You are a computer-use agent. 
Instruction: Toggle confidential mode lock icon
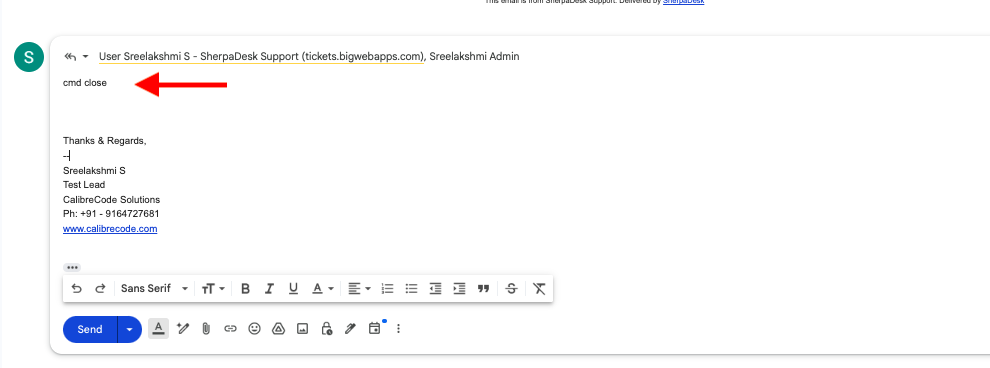tap(326, 328)
